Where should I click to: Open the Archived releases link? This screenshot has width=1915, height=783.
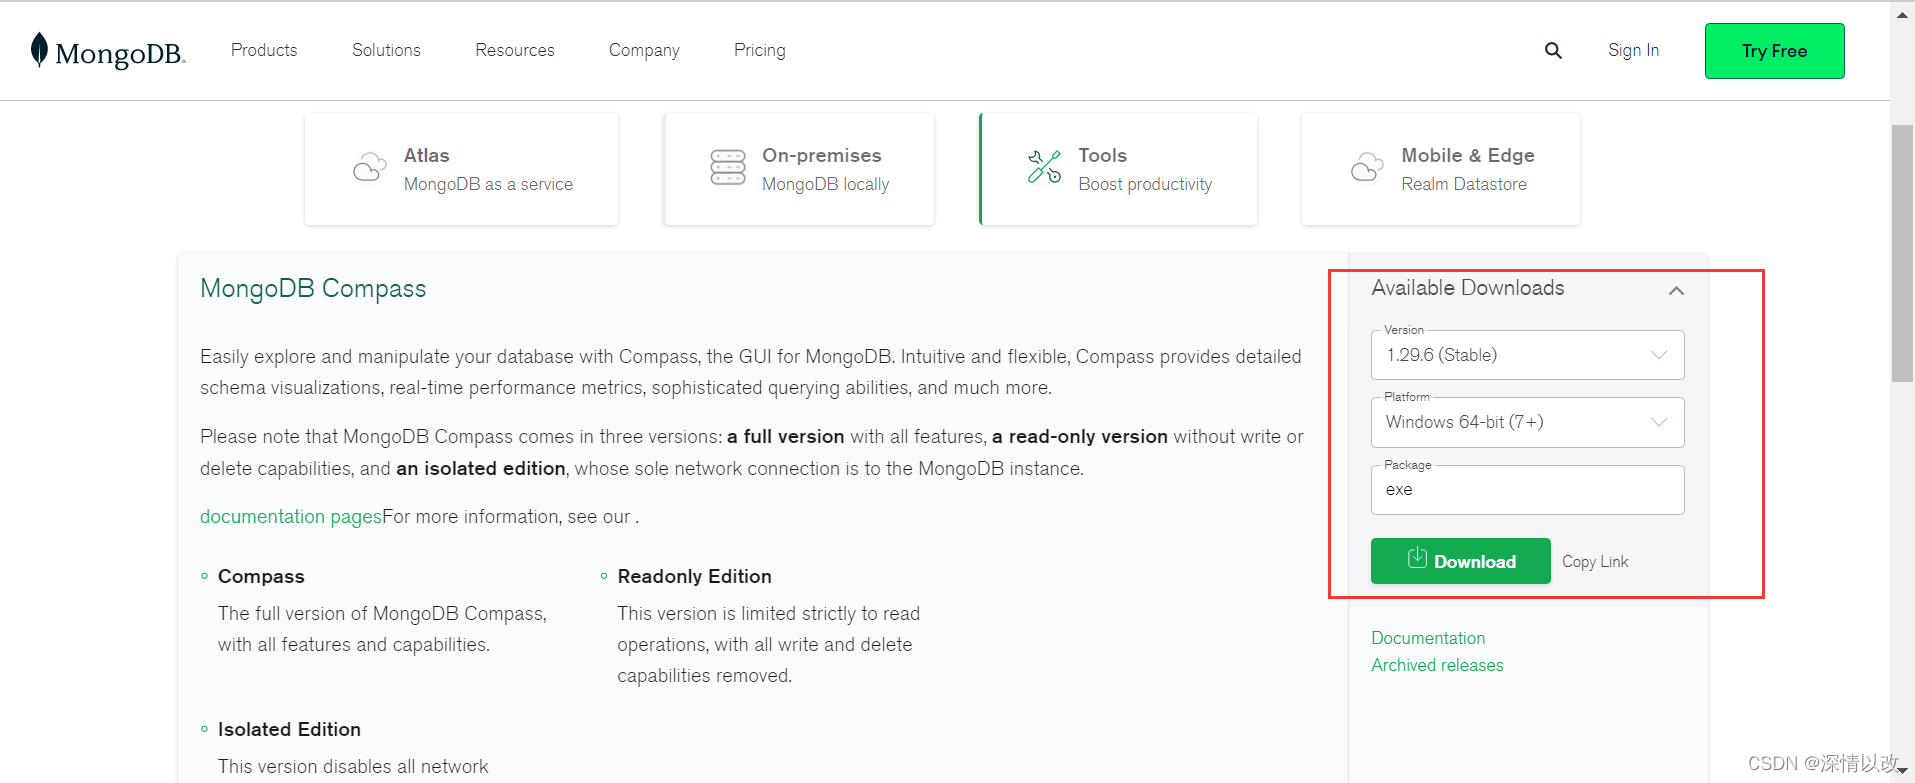tap(1437, 665)
